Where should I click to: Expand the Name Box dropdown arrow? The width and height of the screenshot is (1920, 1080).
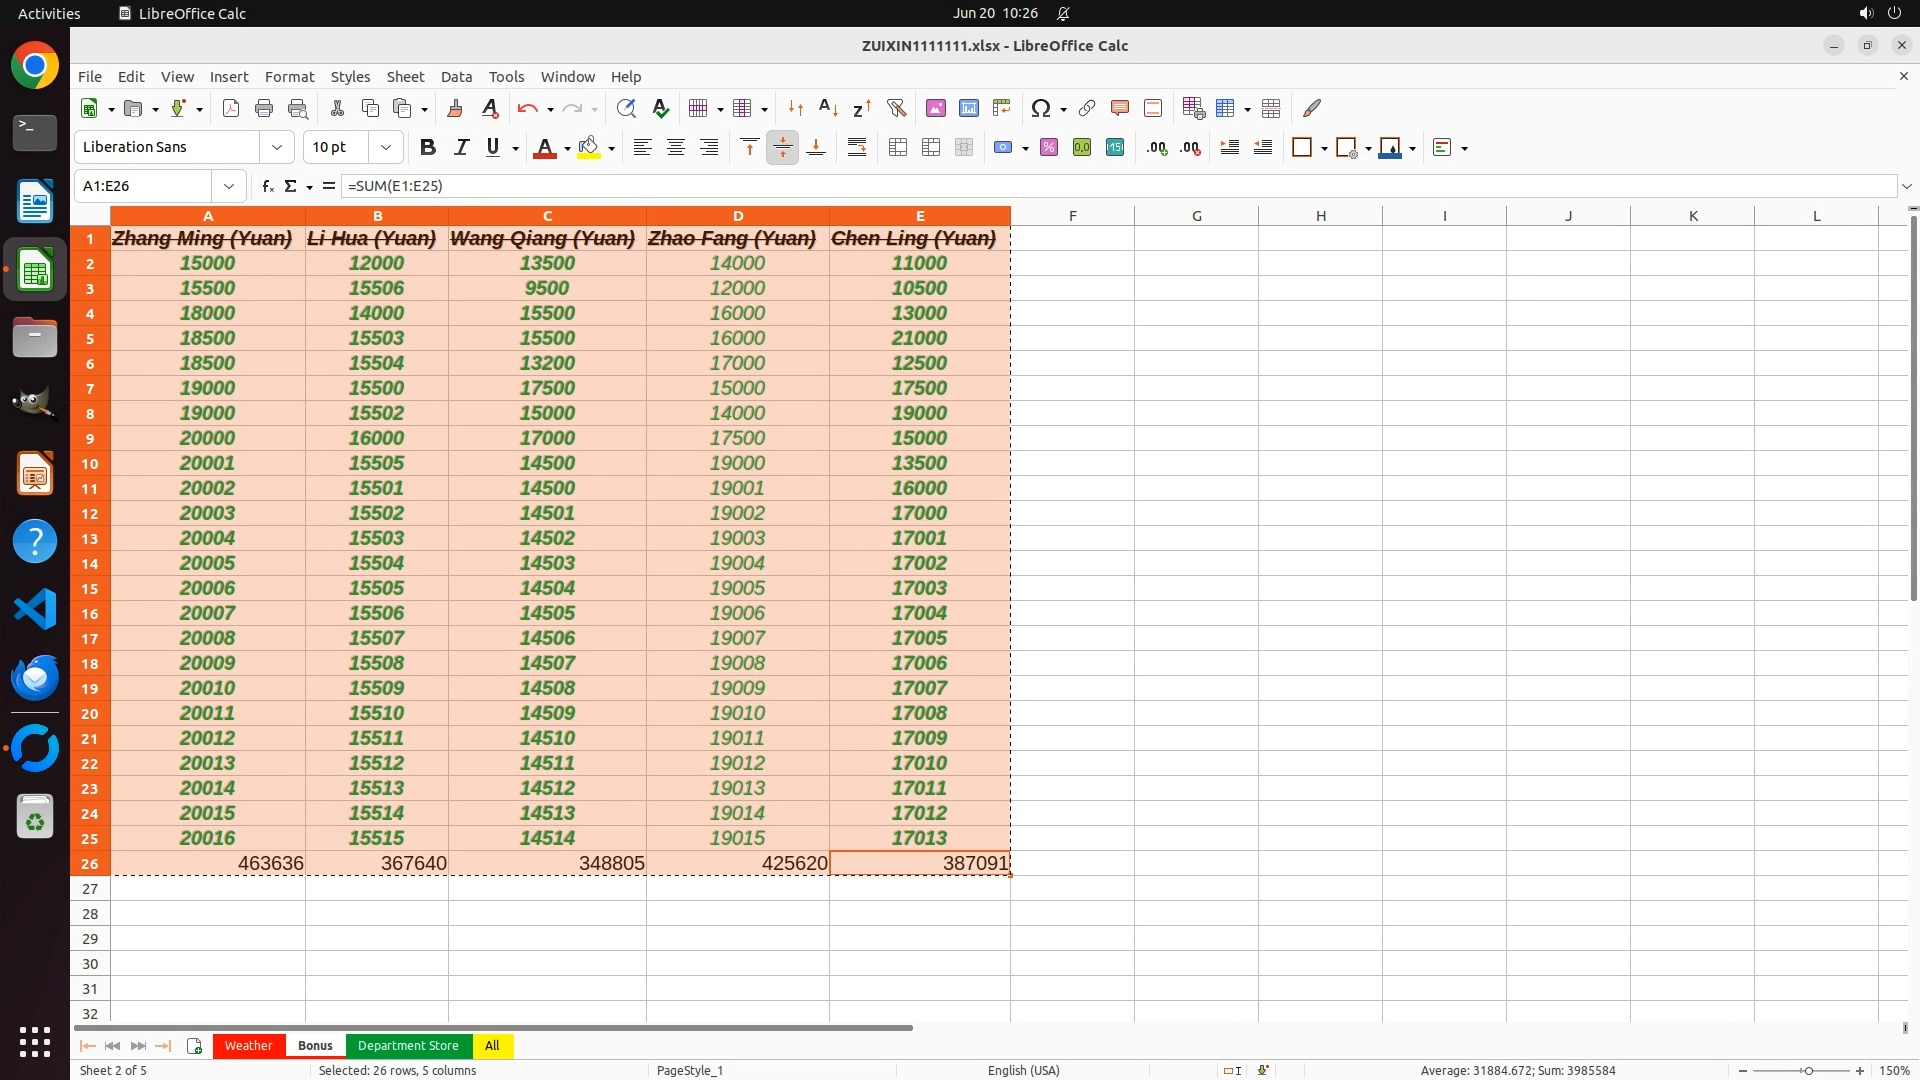[229, 186]
